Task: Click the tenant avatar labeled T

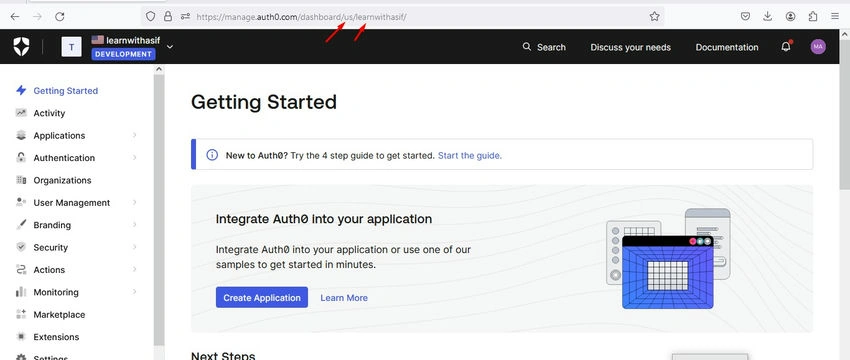Action: click(72, 47)
